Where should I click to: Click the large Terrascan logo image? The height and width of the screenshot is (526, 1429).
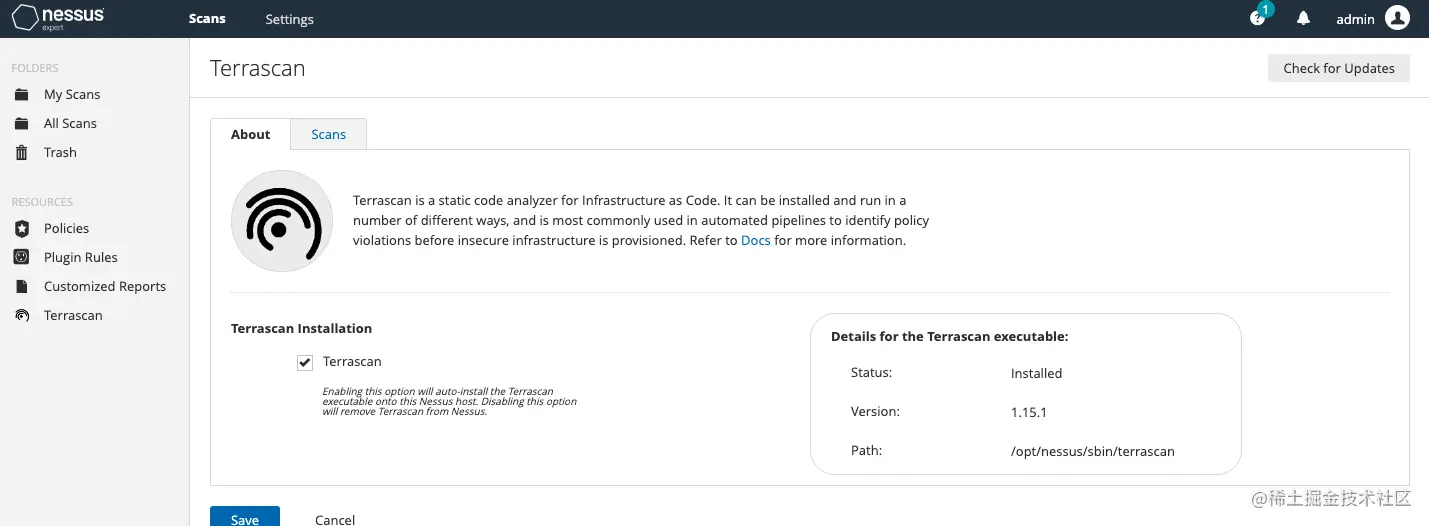coord(281,221)
